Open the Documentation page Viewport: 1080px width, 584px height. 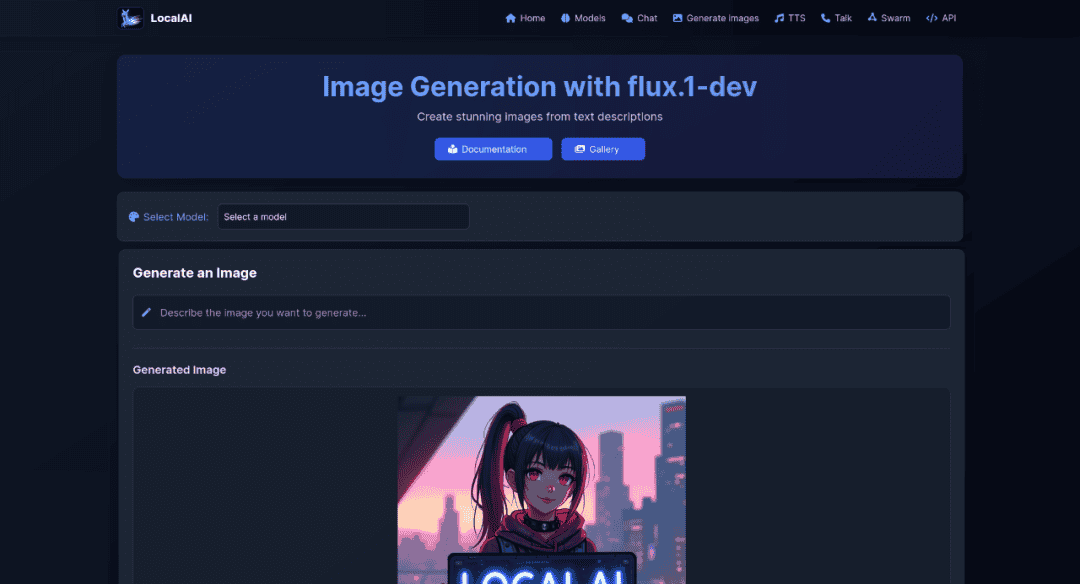pos(493,148)
